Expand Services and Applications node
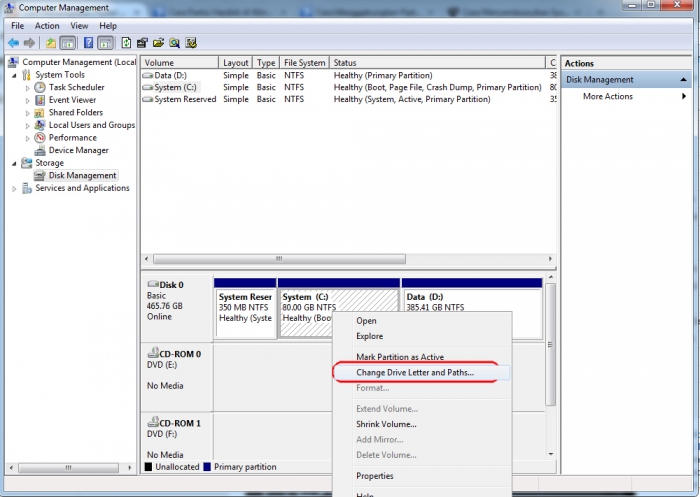 coord(14,189)
